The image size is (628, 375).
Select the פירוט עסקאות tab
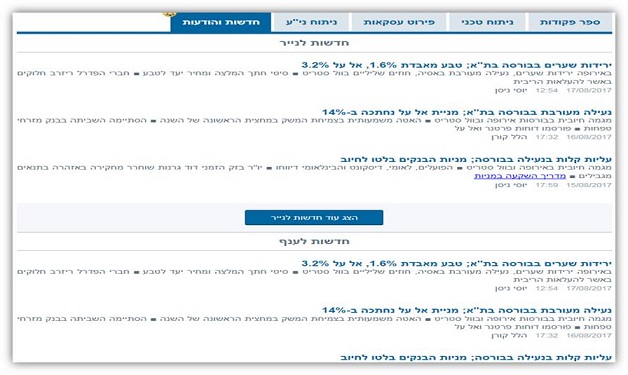click(399, 22)
